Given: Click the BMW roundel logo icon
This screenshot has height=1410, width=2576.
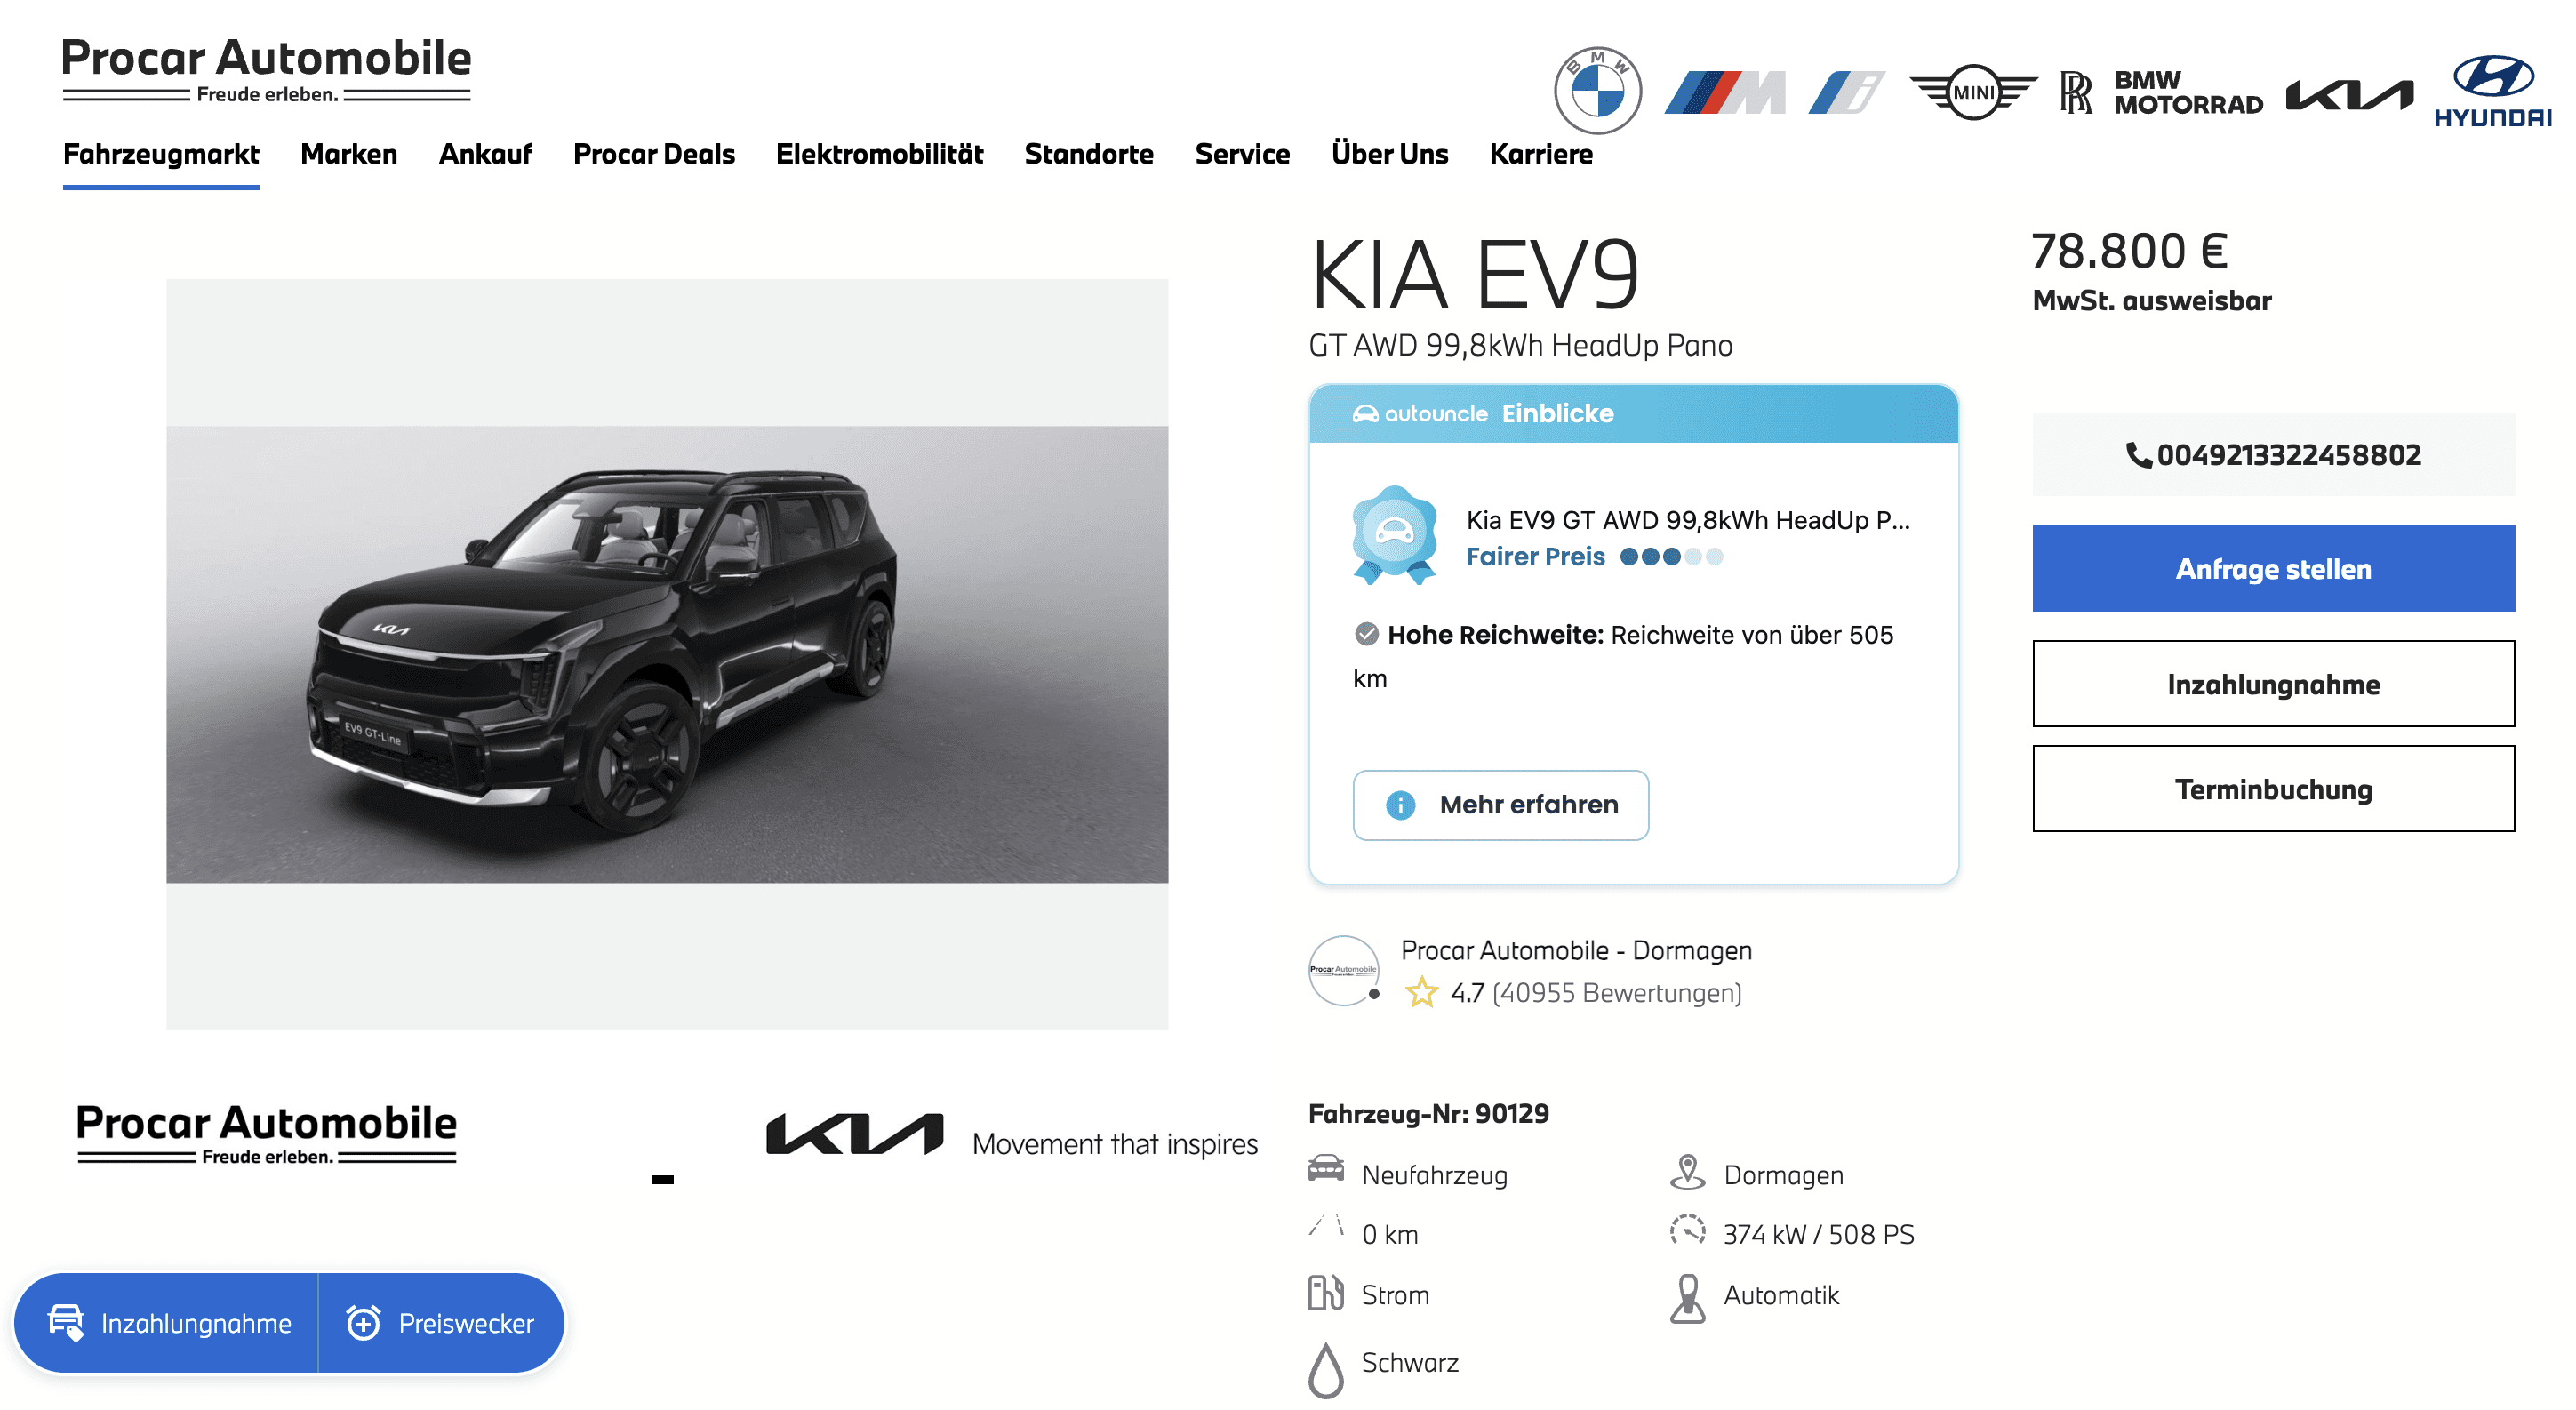Looking at the screenshot, I should [1597, 91].
